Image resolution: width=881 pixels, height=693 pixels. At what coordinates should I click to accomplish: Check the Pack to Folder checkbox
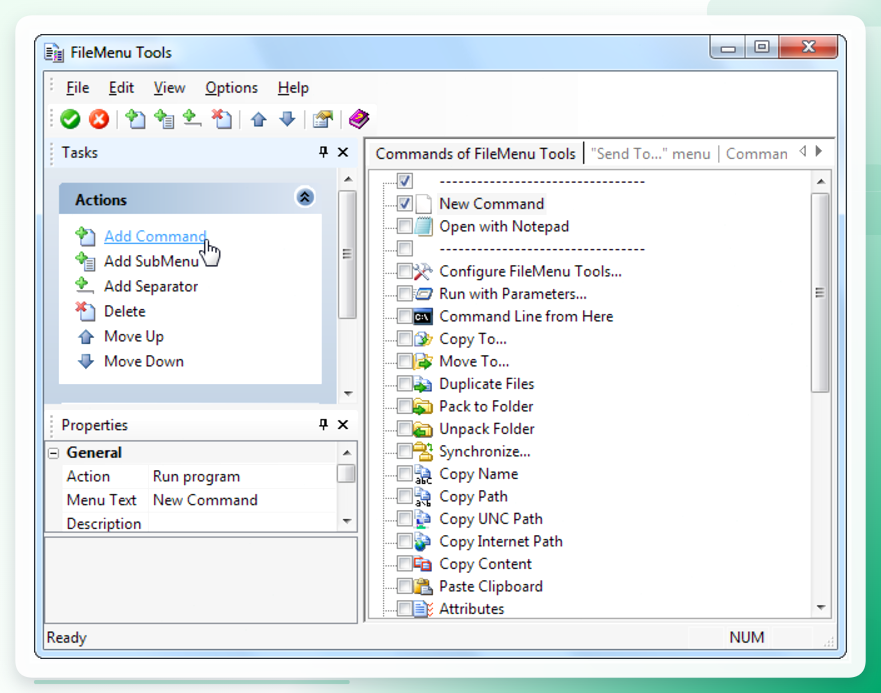pyautogui.click(x=405, y=406)
